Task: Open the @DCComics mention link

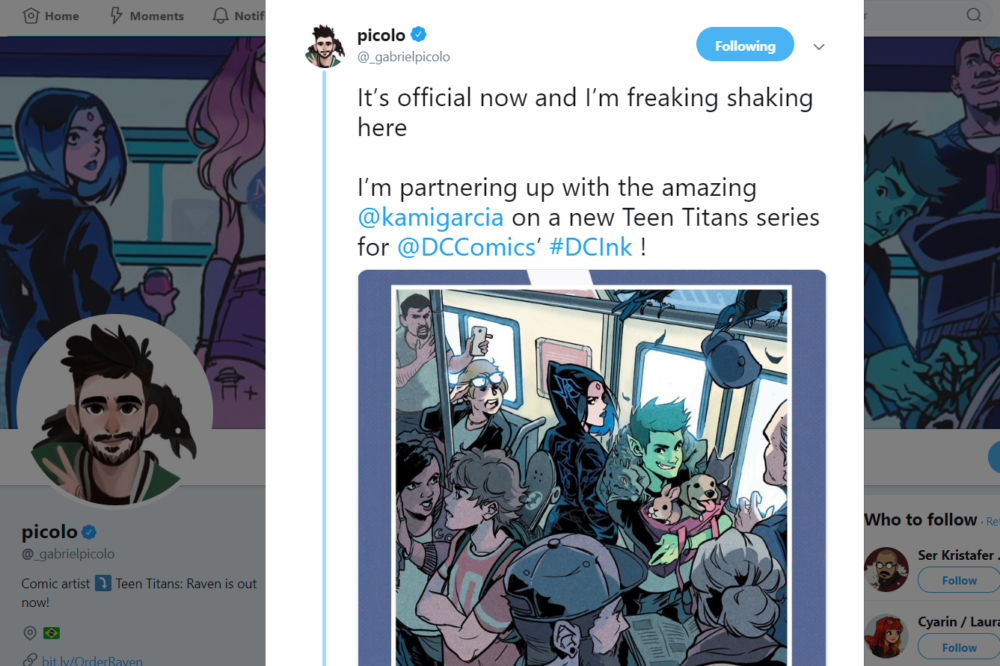Action: click(466, 248)
